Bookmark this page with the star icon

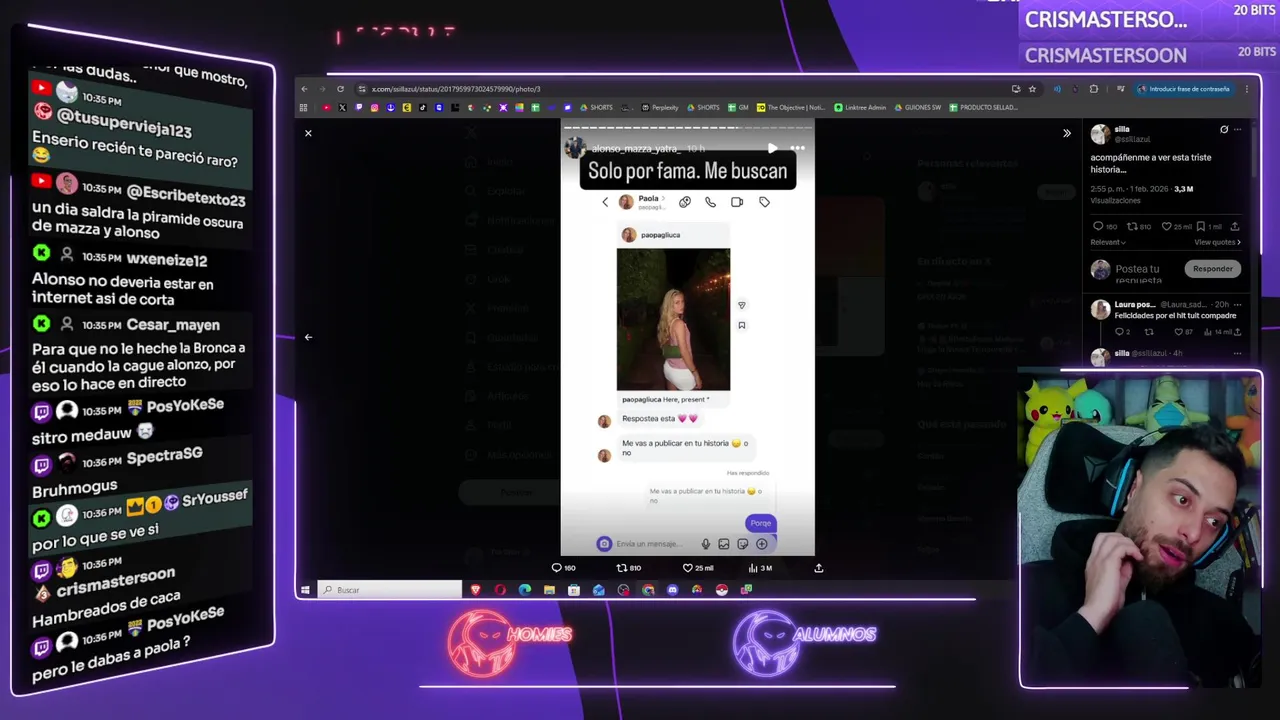click(x=1032, y=89)
